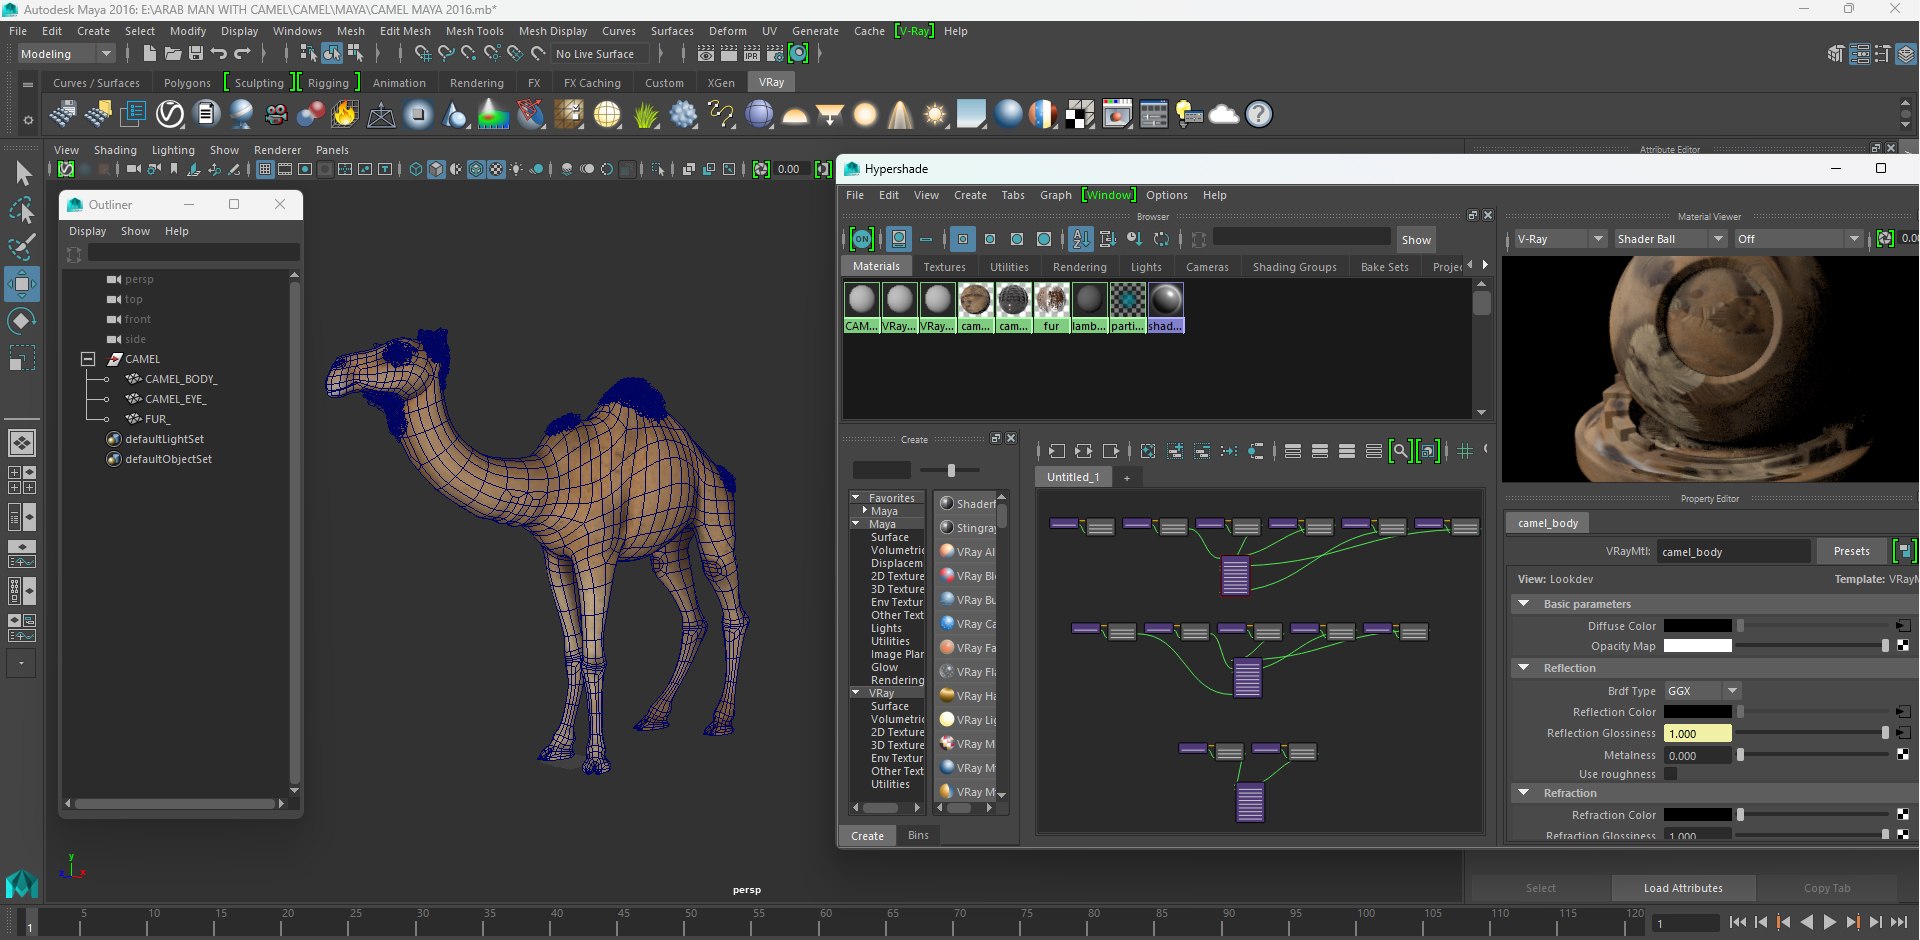Click output connections icon in Hypershade graph toolbar
This screenshot has width=1920, height=940.
click(1111, 451)
